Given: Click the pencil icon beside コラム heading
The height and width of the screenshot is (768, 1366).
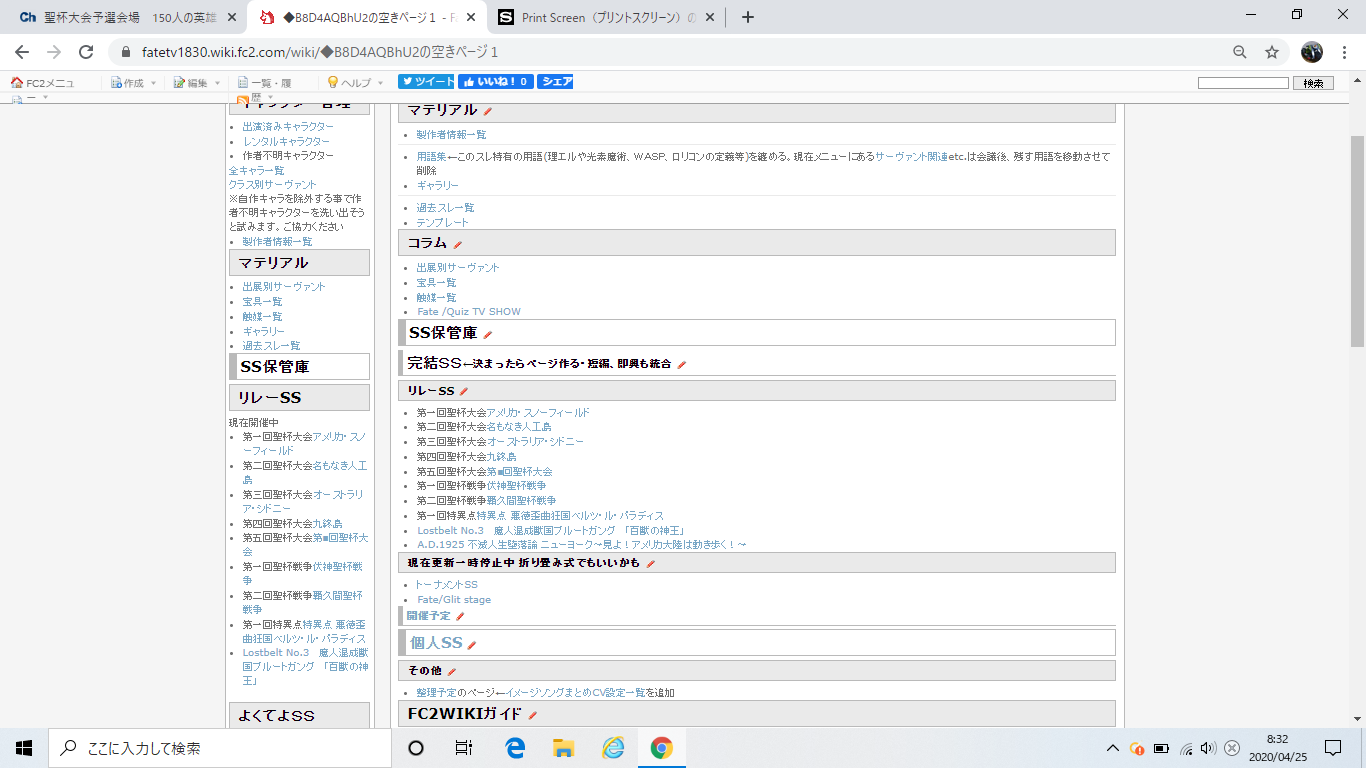Looking at the screenshot, I should [458, 244].
